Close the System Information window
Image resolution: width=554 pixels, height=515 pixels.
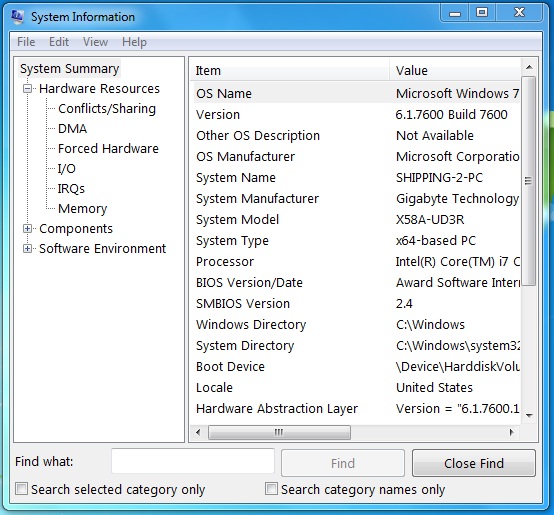(519, 13)
